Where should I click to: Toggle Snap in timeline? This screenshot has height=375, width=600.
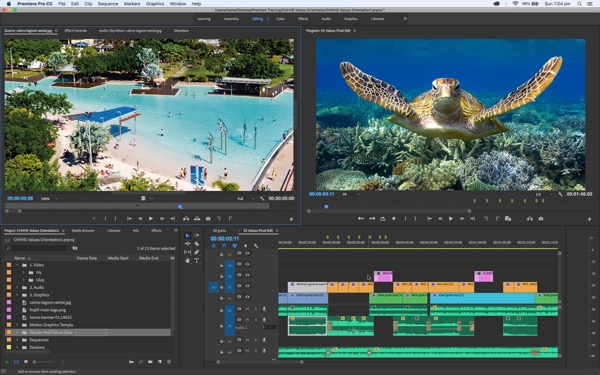pyautogui.click(x=224, y=246)
